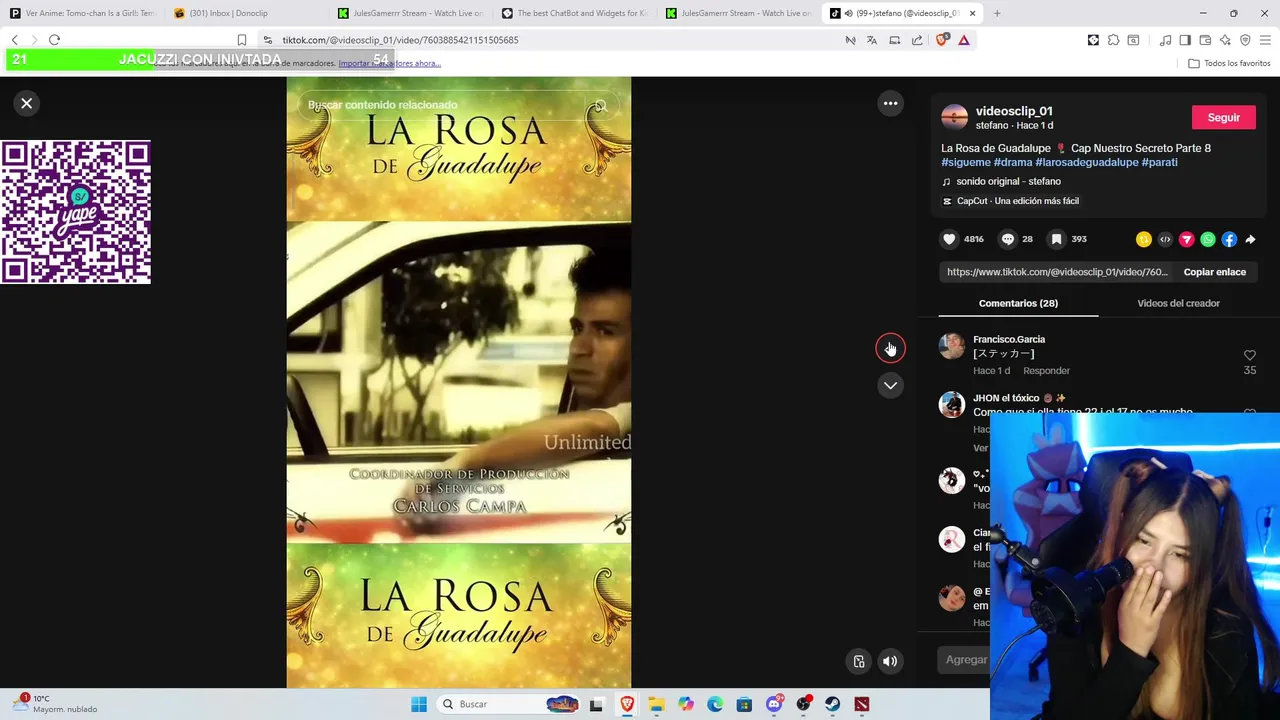Screen dimensions: 1280x720
Task: Repost the video with yellow repost icon
Action: pos(1144,239)
